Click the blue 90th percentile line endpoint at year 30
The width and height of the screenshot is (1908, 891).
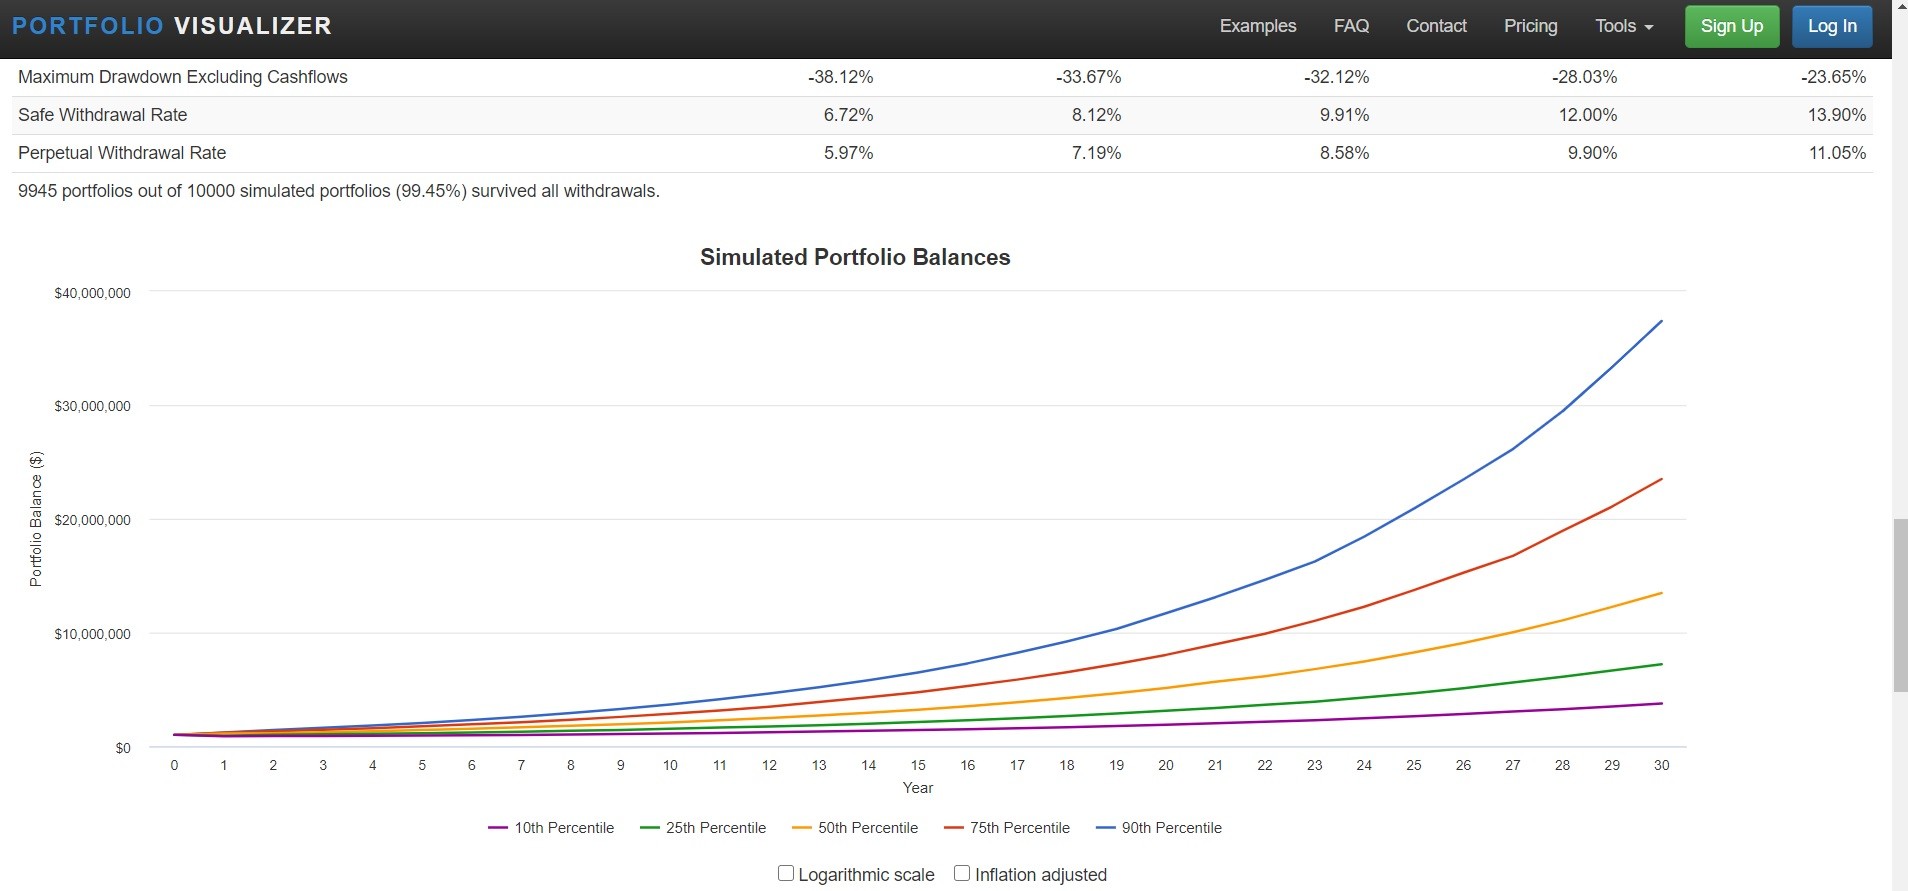tap(1661, 321)
